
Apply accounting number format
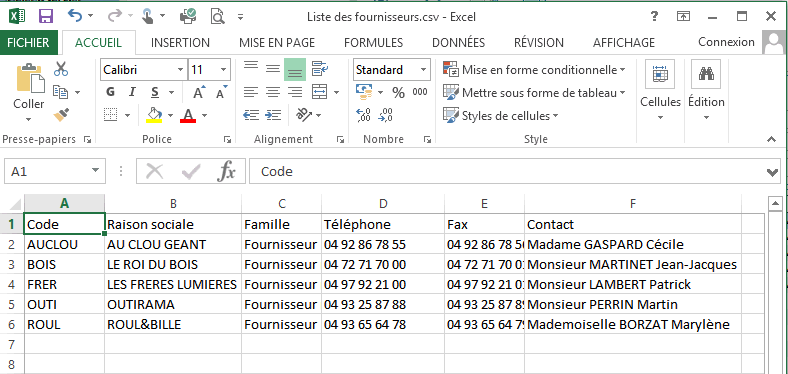(x=364, y=92)
